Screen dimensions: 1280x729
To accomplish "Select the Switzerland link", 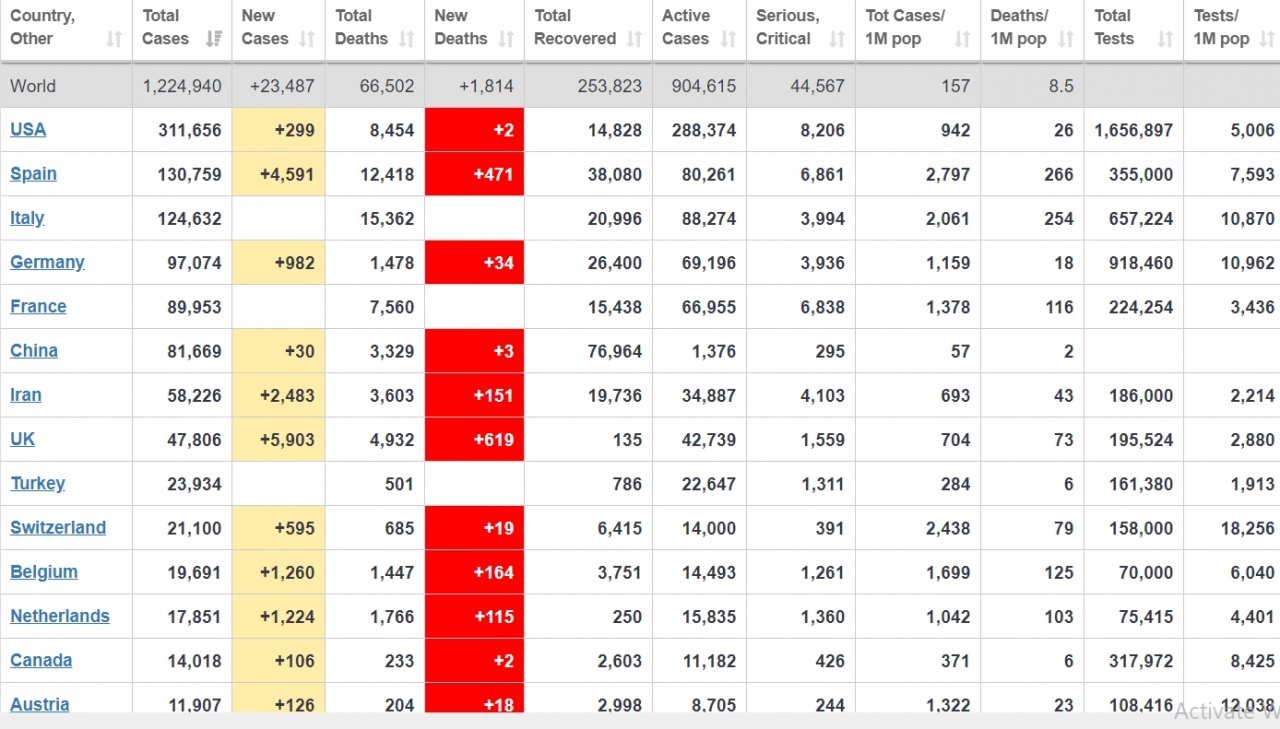I will [58, 528].
